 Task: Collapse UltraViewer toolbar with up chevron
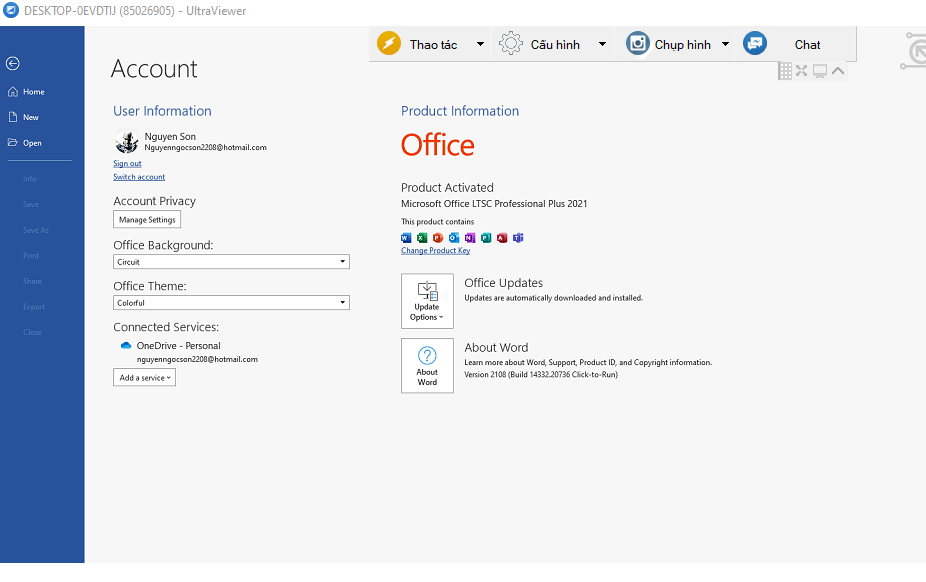pyautogui.click(x=838, y=71)
